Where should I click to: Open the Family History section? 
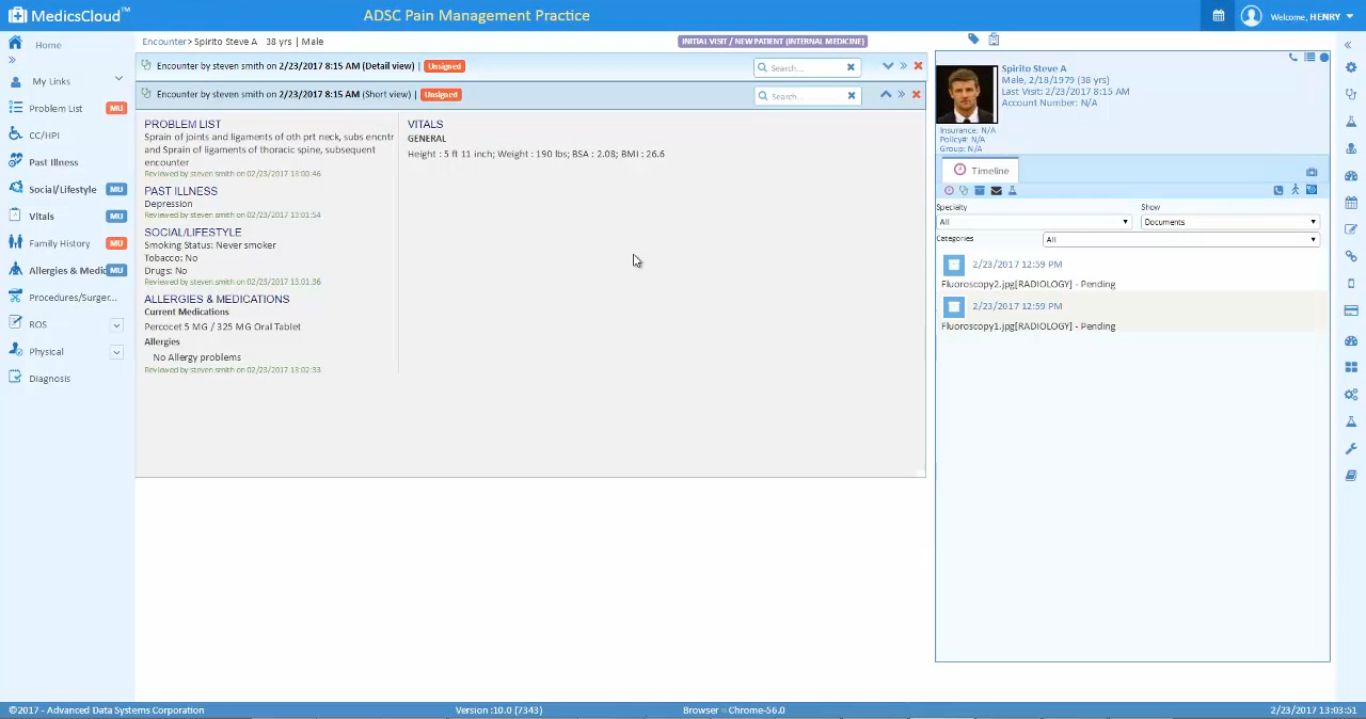pos(59,243)
